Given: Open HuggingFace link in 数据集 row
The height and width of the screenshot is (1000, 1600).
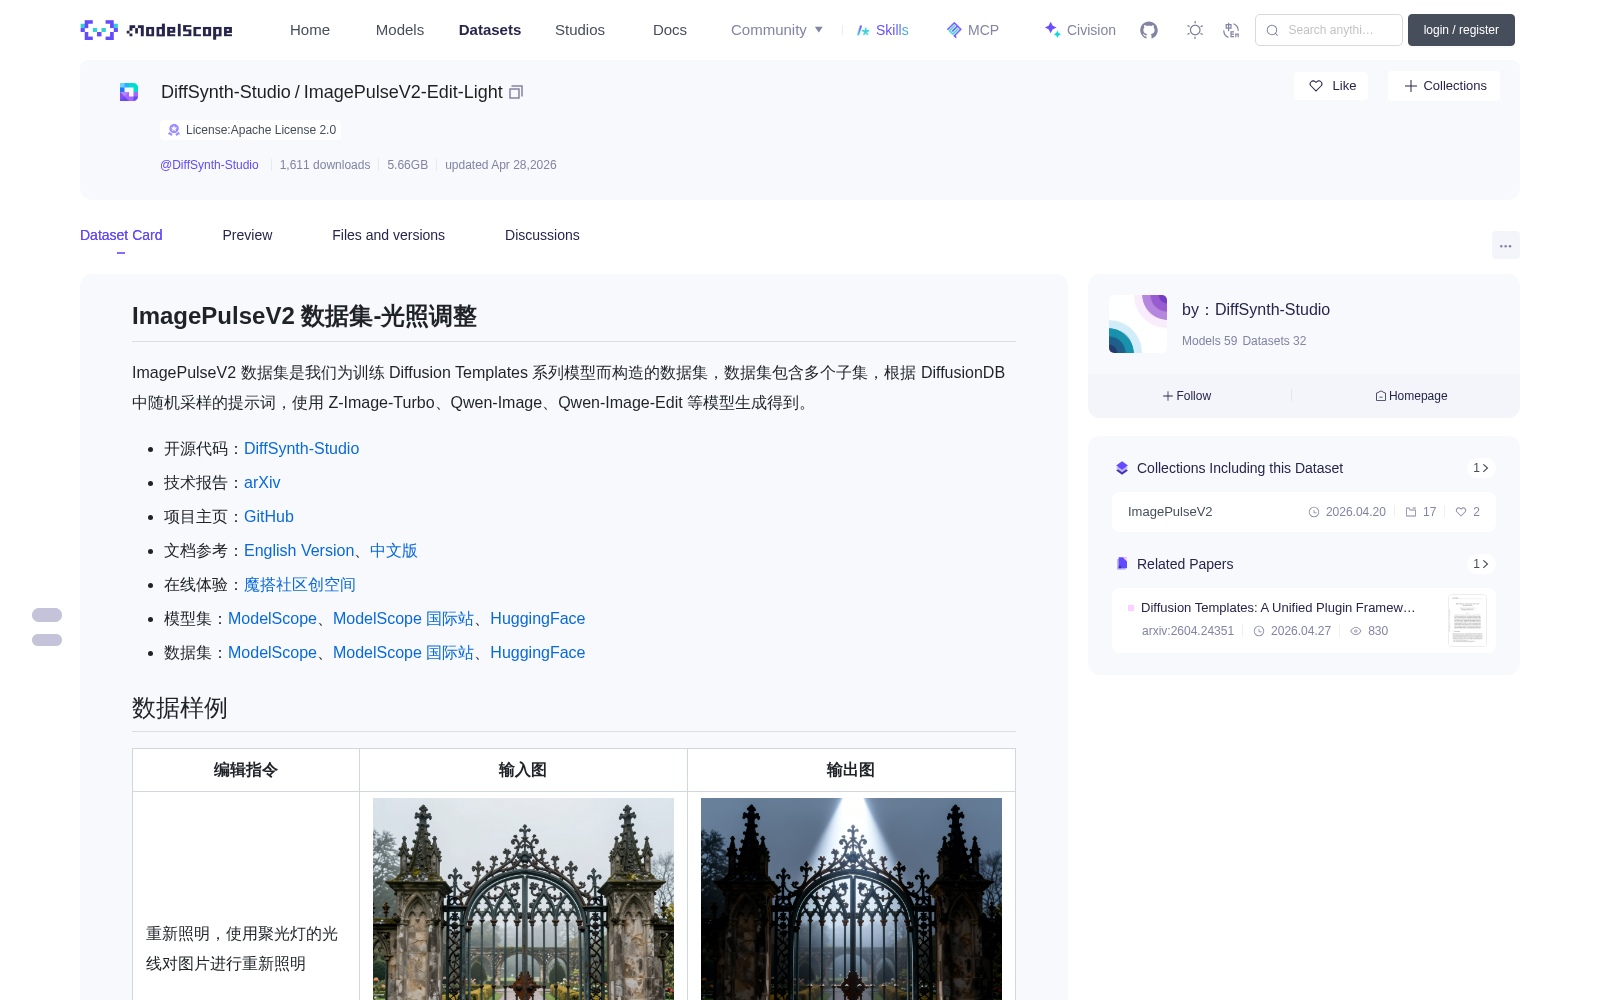Looking at the screenshot, I should [537, 653].
